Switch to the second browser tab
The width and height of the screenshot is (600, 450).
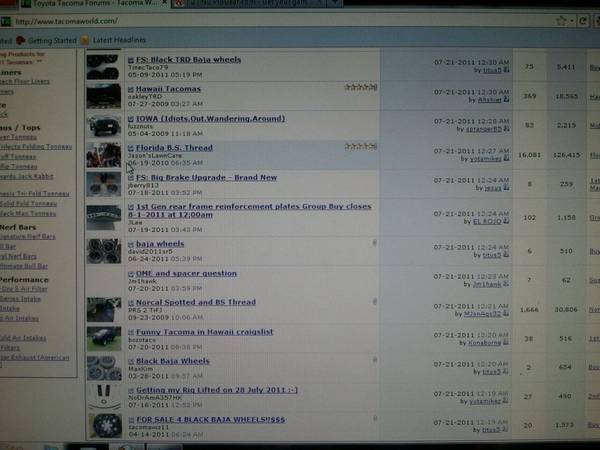click(249, 4)
